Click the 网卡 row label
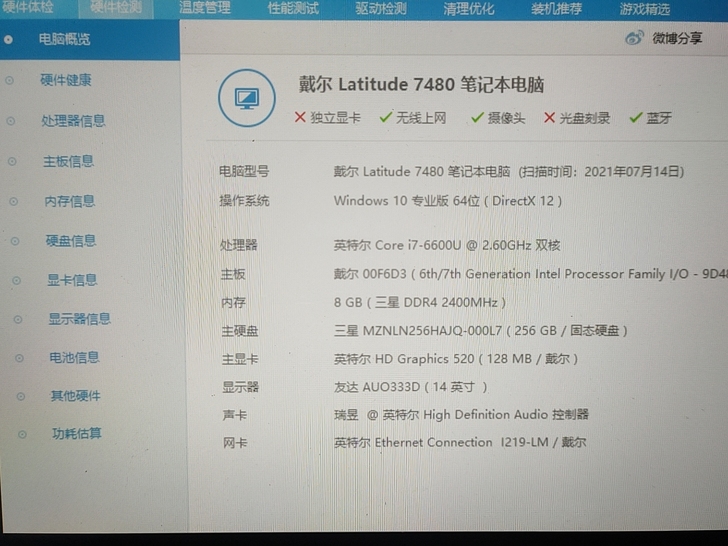This screenshot has width=728, height=546. point(235,442)
